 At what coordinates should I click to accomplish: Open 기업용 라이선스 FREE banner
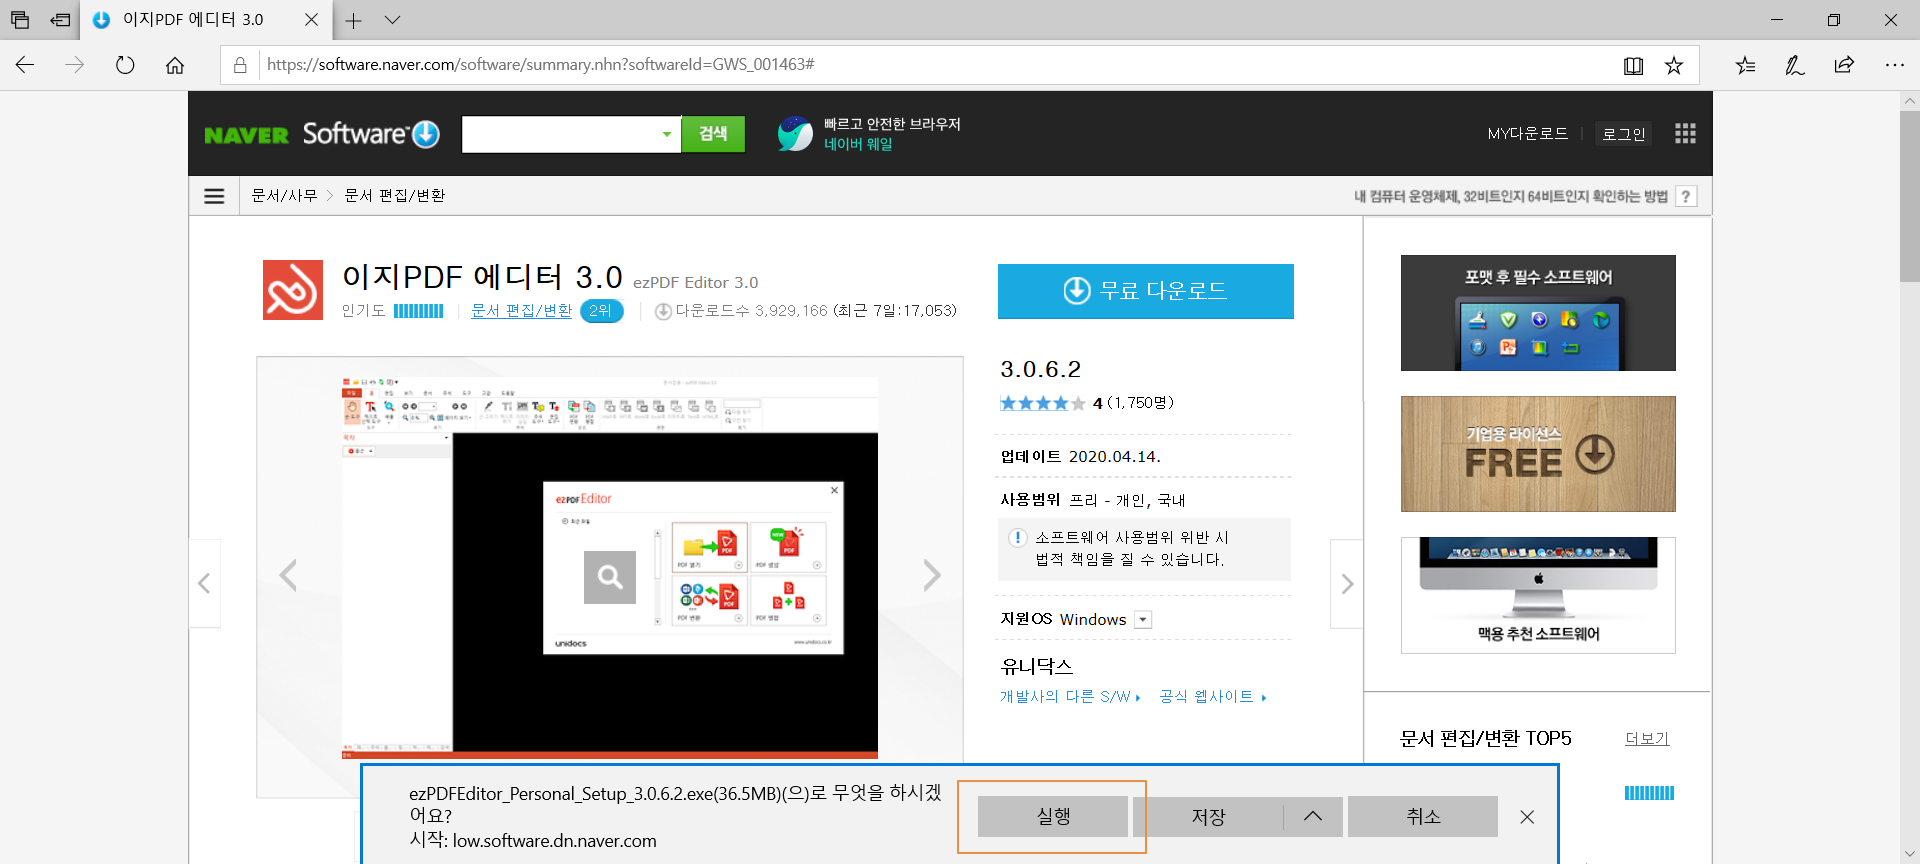(x=1538, y=454)
